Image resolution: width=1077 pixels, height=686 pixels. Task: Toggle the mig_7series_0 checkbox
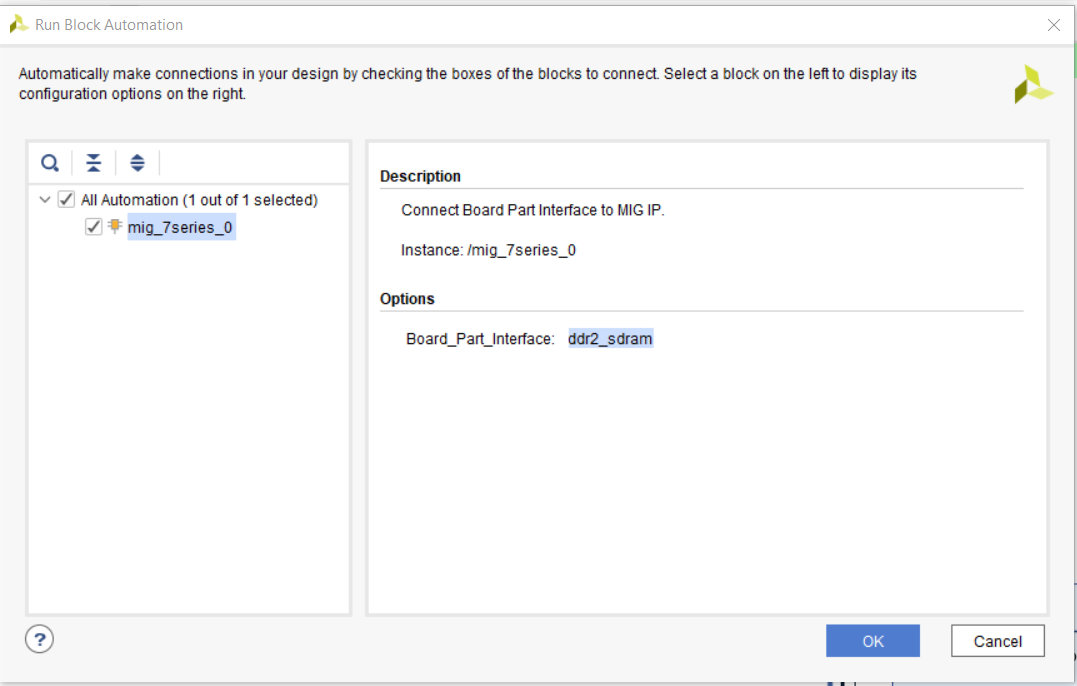[x=94, y=227]
